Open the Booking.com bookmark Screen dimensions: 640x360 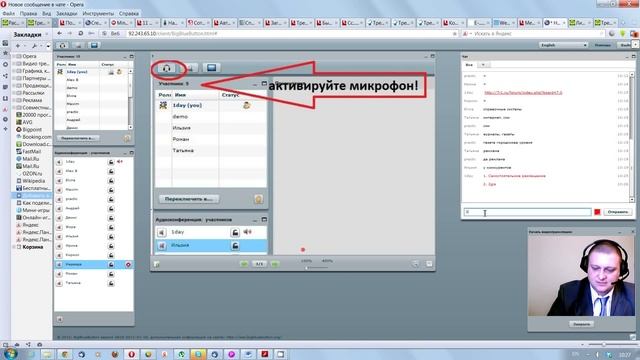click(34, 137)
